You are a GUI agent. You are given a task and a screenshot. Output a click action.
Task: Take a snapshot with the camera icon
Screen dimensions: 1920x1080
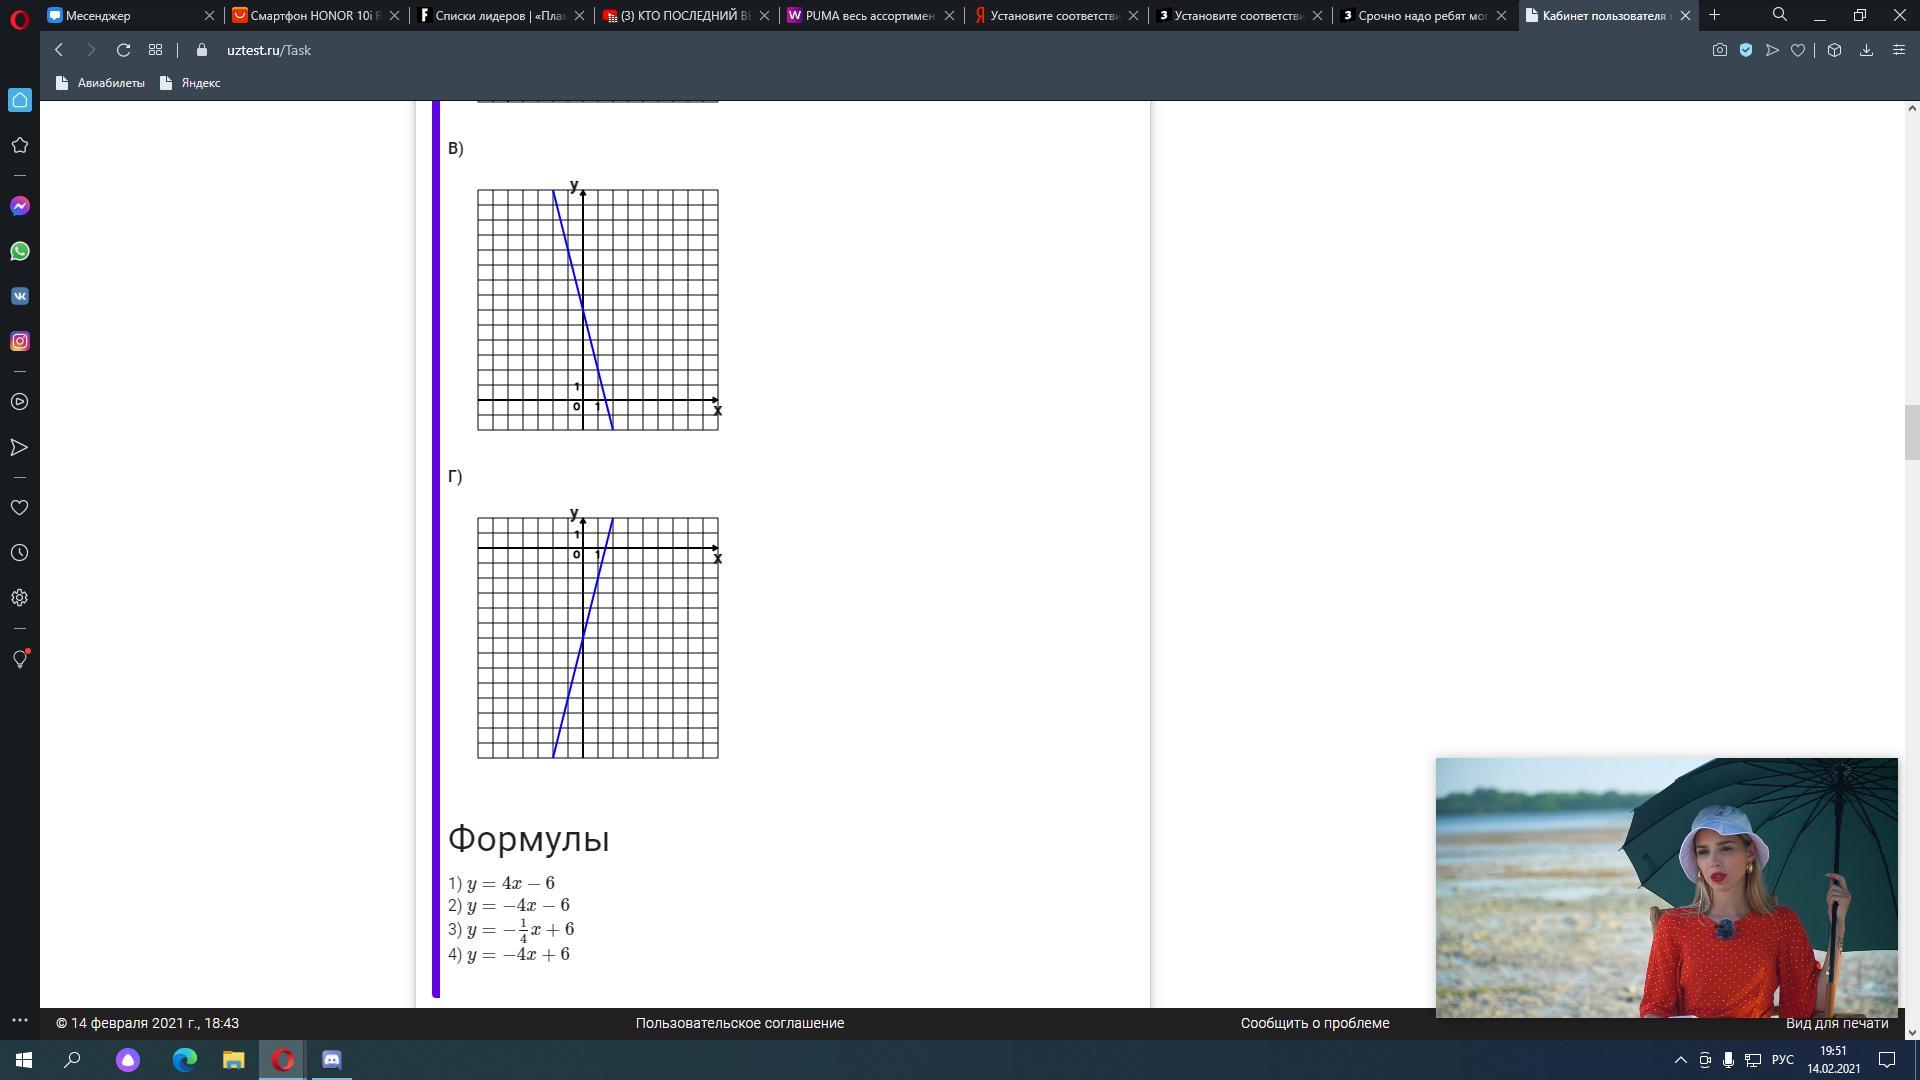[1720, 50]
